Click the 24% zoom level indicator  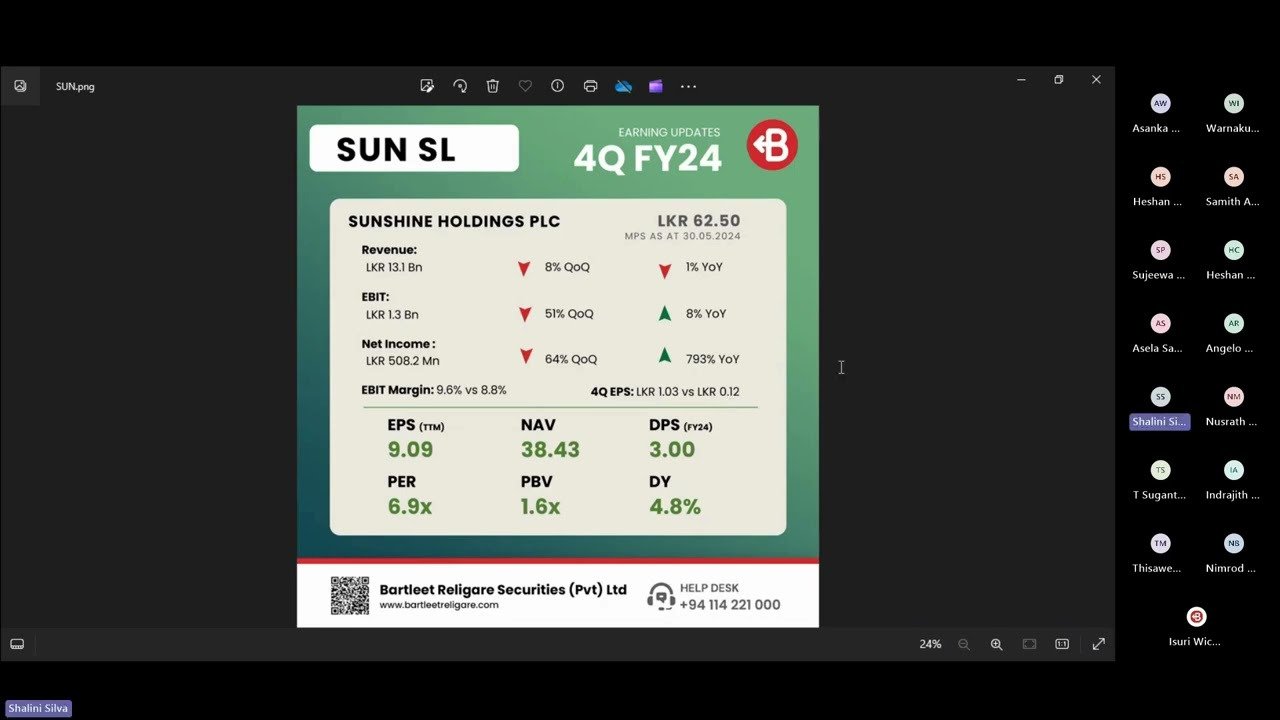click(930, 644)
